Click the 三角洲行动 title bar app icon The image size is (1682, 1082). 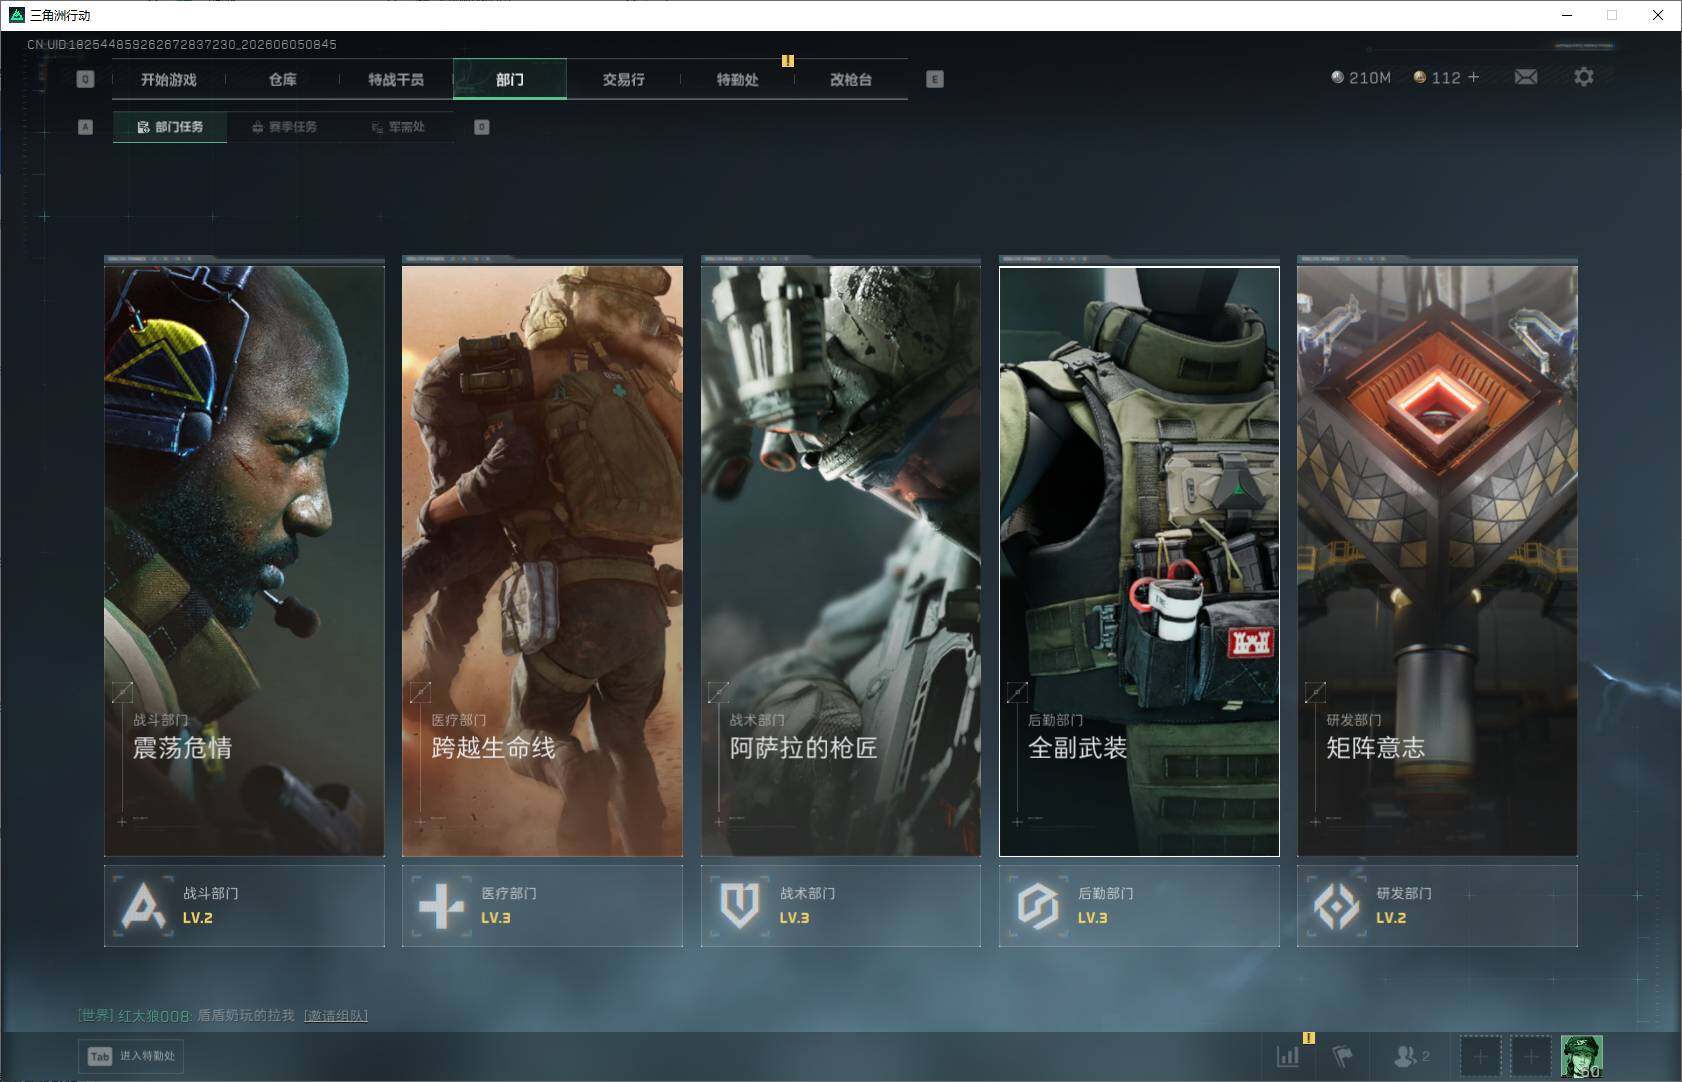pyautogui.click(x=16, y=15)
